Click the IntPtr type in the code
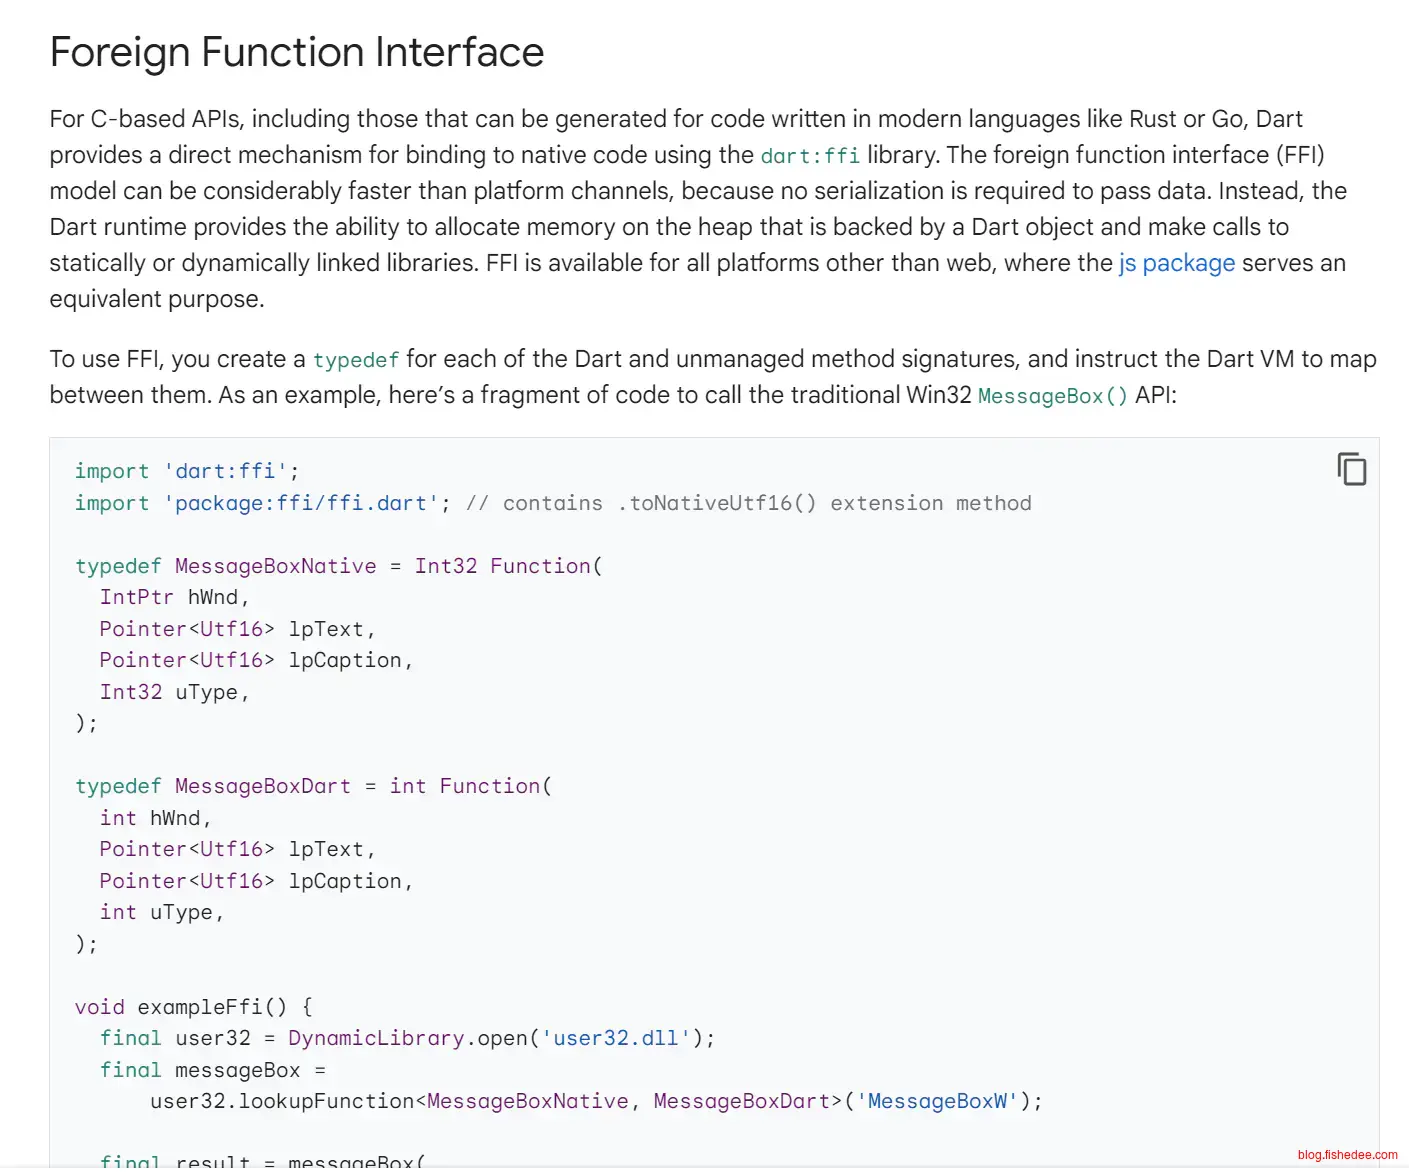 click(x=136, y=597)
